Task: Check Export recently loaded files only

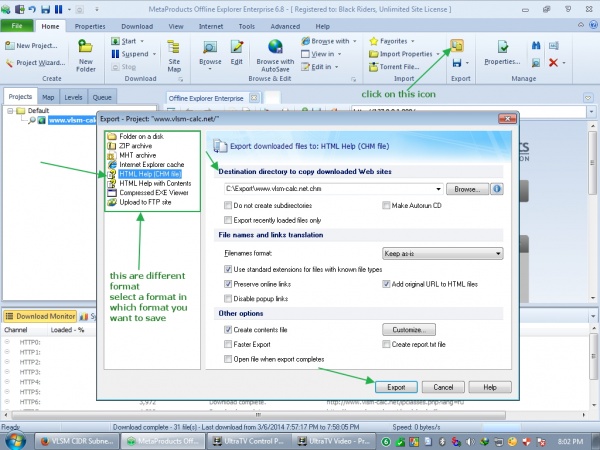Action: (228, 220)
